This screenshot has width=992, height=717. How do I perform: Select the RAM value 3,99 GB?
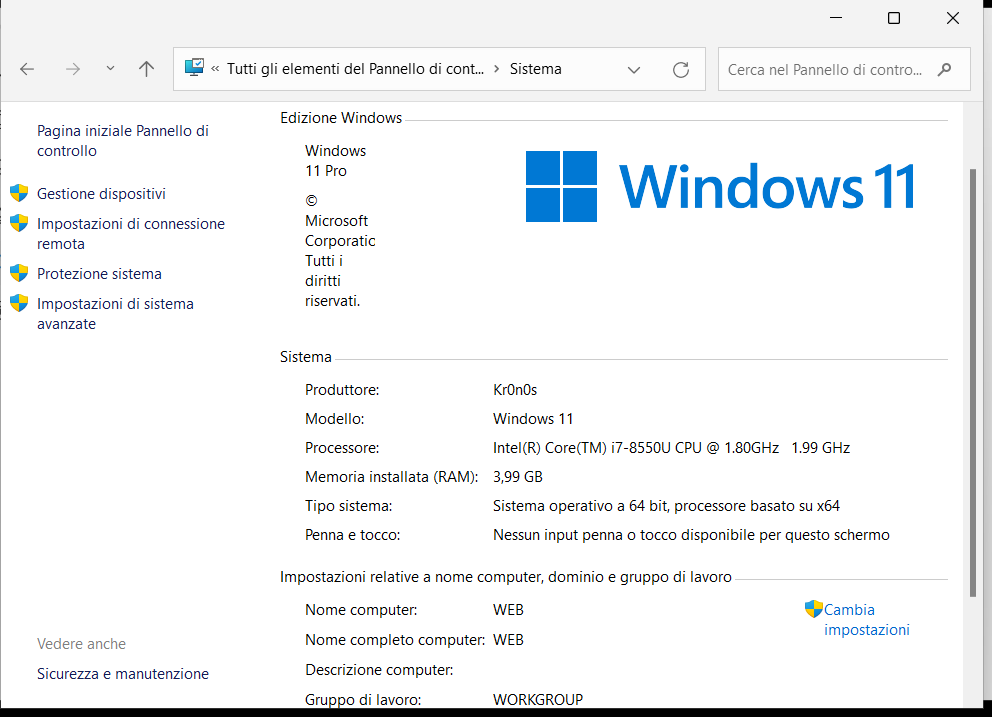pyautogui.click(x=518, y=477)
